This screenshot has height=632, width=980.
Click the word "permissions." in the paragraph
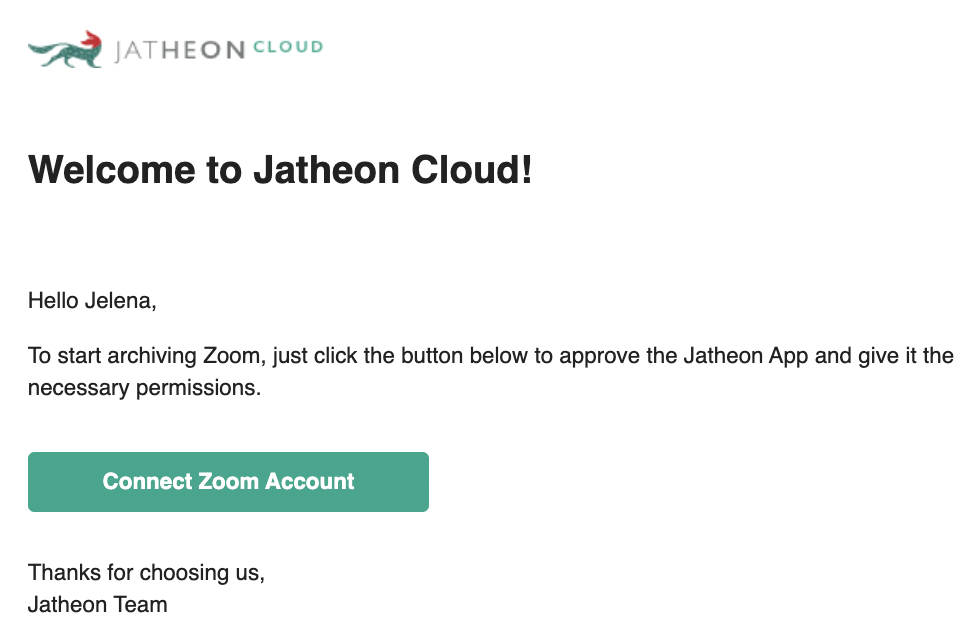pyautogui.click(x=198, y=388)
